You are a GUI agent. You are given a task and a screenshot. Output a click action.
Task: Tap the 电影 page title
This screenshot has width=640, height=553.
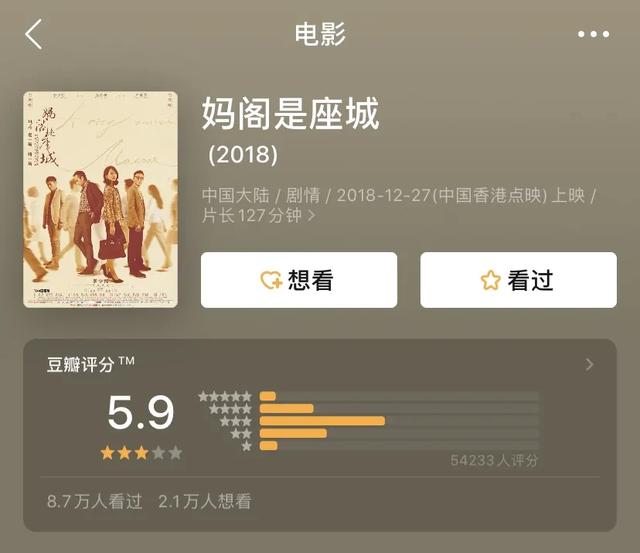pyautogui.click(x=320, y=34)
